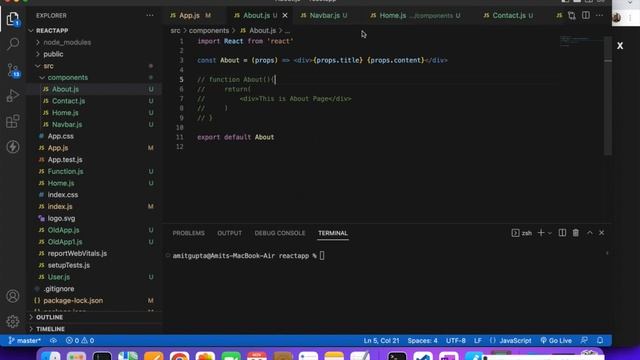Switch to the TERMINAL panel tab
The image size is (640, 360).
click(333, 233)
